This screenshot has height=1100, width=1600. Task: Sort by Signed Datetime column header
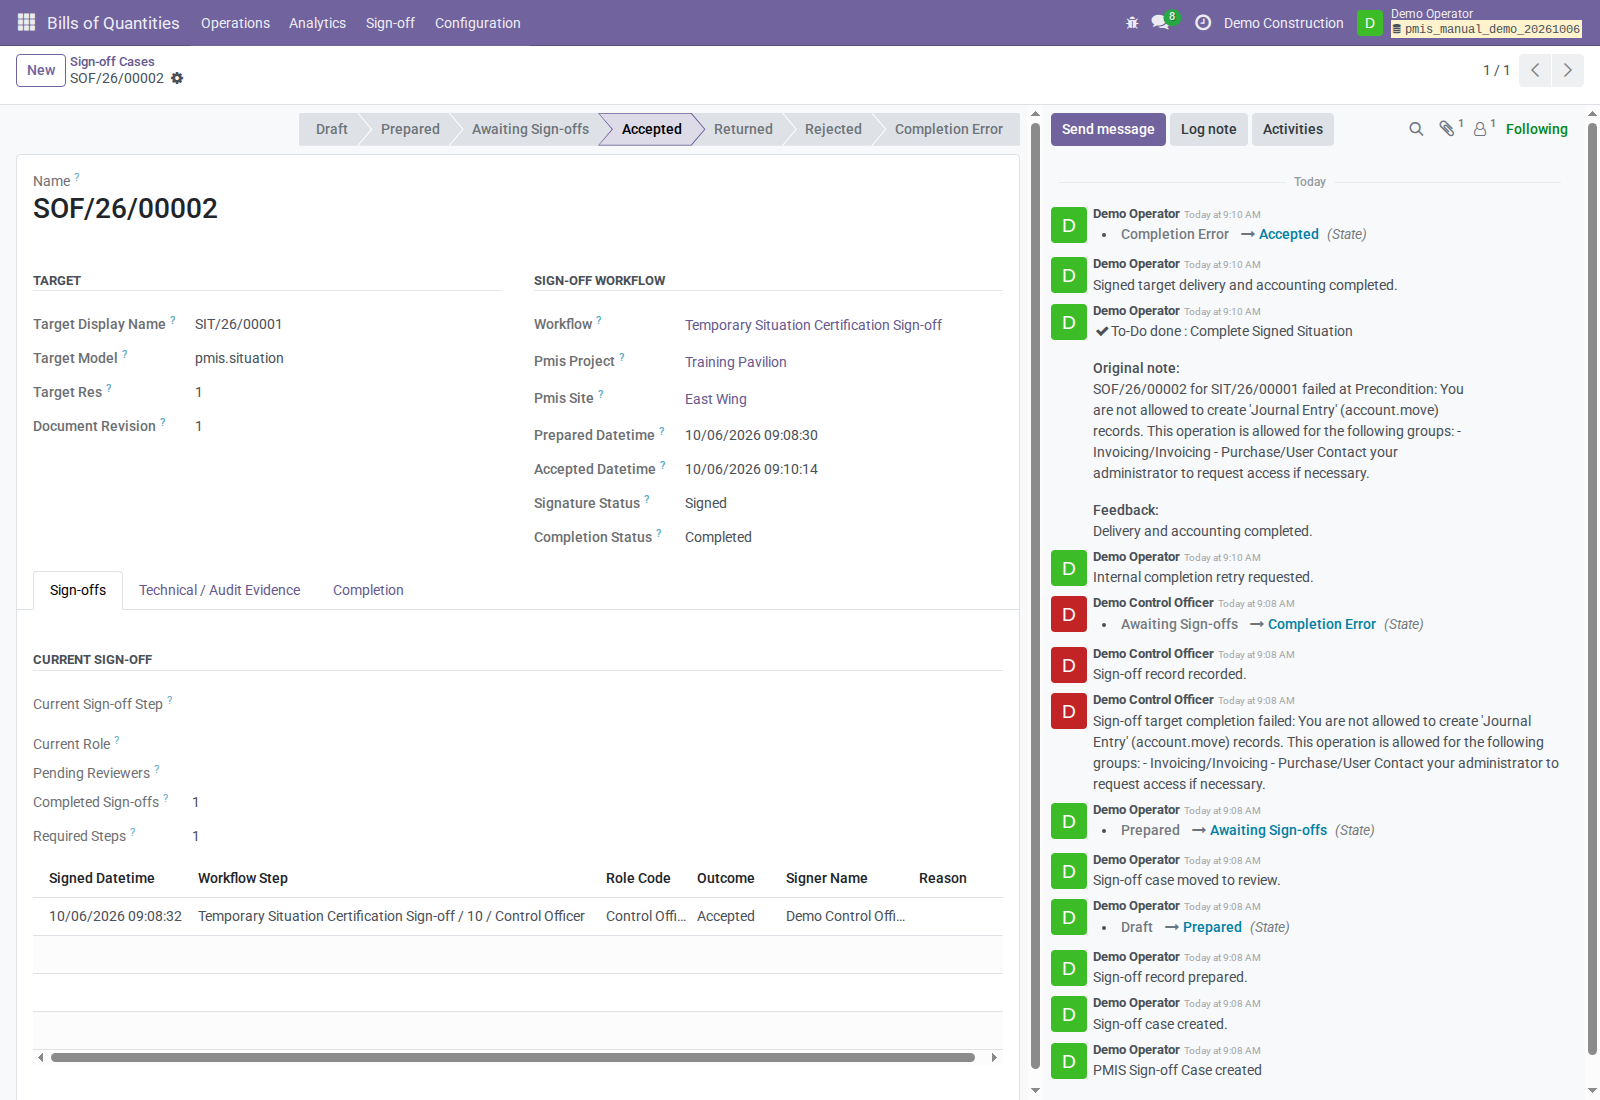(102, 878)
